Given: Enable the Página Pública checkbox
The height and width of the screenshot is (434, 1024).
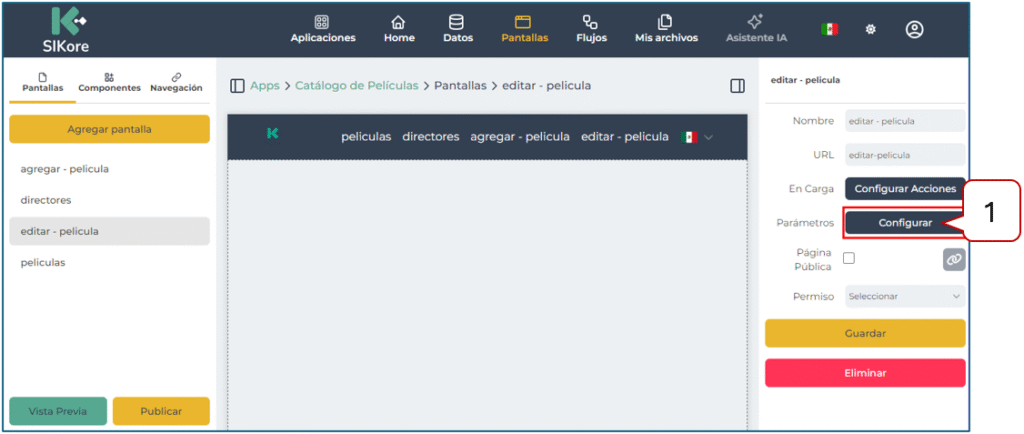Looking at the screenshot, I should [849, 258].
